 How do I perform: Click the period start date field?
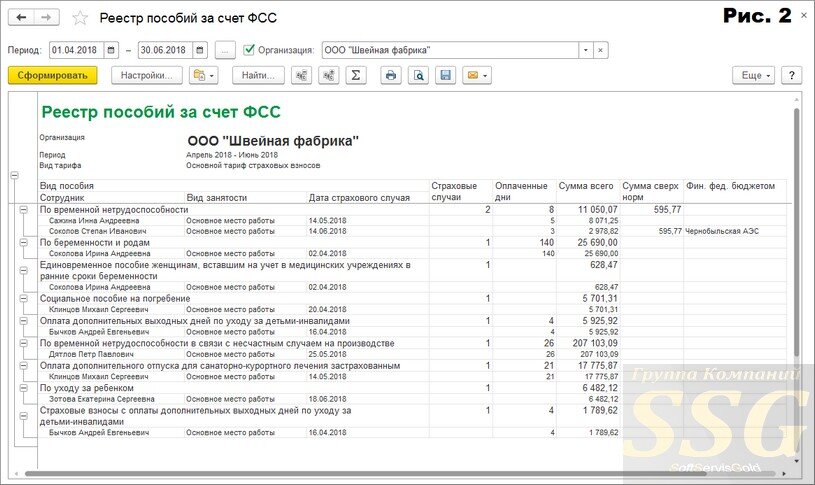tap(77, 50)
